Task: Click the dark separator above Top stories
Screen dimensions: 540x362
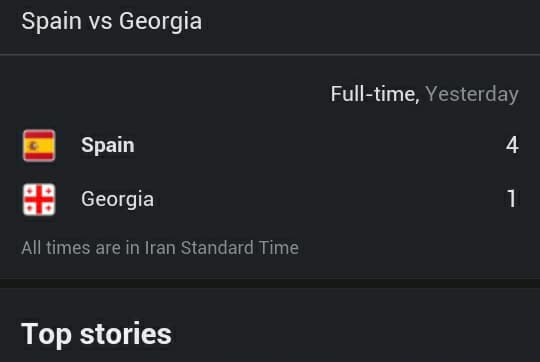Action: [270, 283]
